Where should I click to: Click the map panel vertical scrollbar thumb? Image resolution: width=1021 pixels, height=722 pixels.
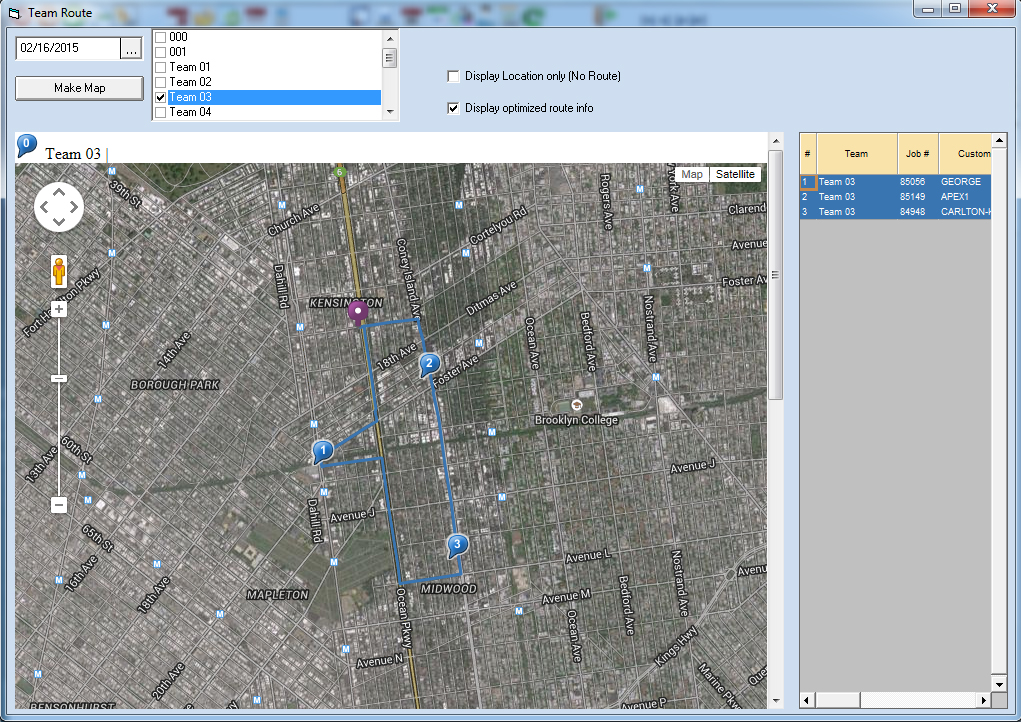tap(775, 275)
